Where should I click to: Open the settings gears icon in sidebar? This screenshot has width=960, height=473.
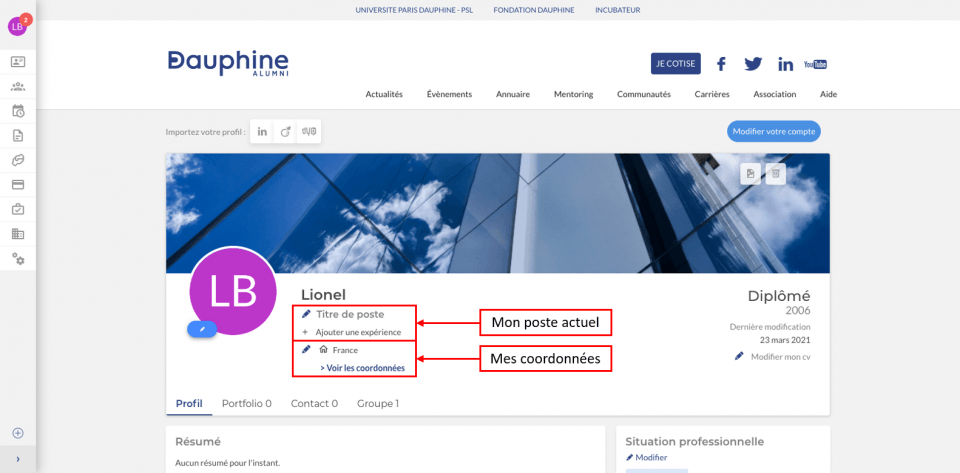point(18,259)
